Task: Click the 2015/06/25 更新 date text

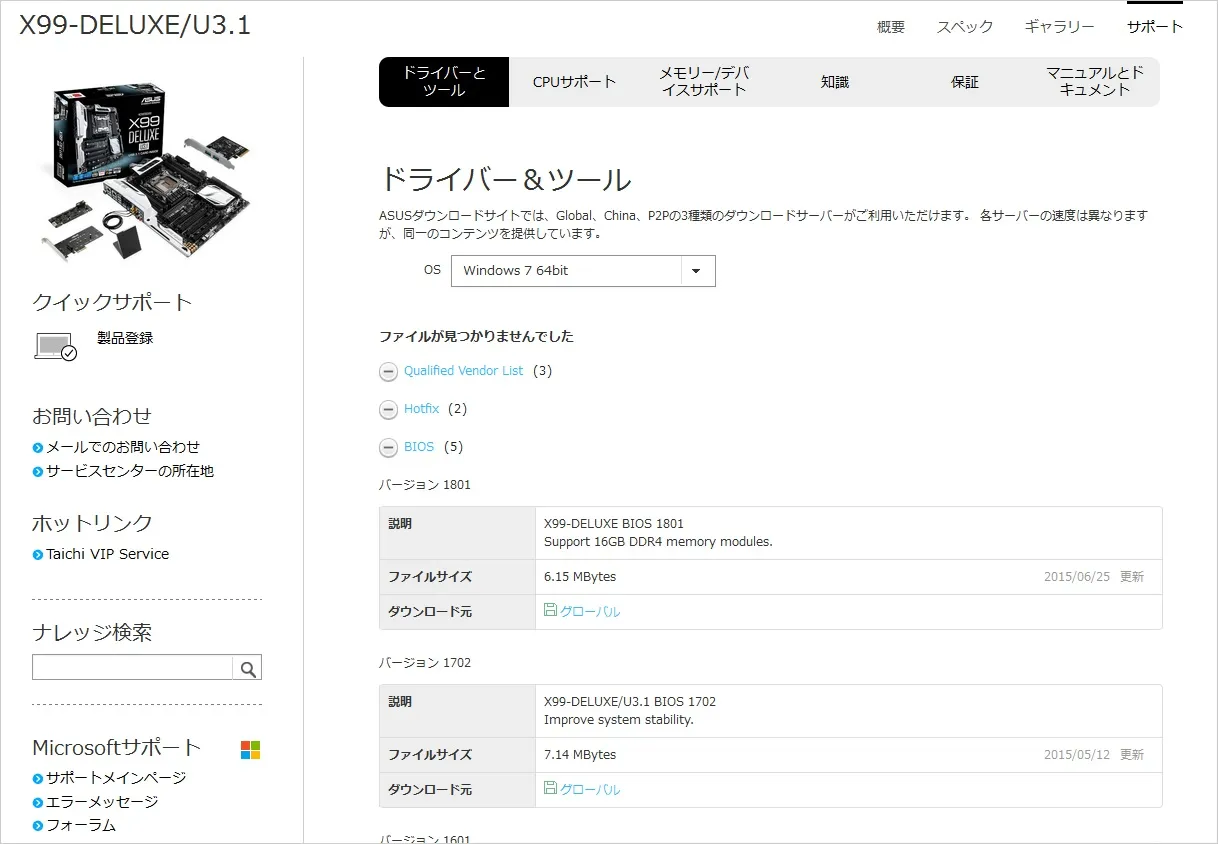Action: click(x=1094, y=577)
